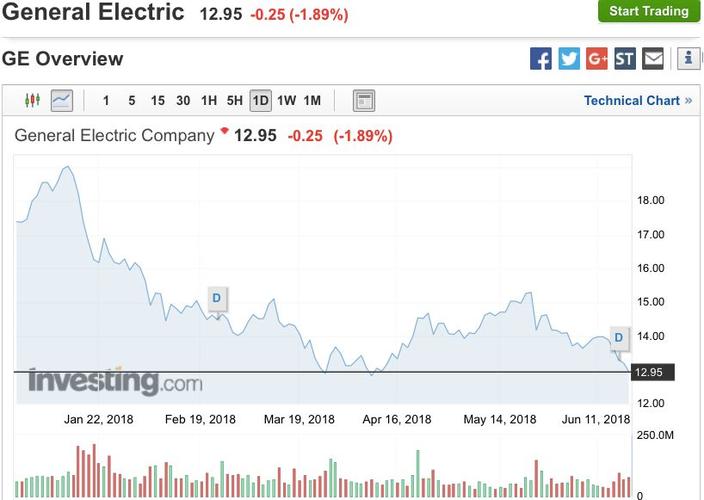Click the Start Trading button
The width and height of the screenshot is (704, 500).
(649, 12)
